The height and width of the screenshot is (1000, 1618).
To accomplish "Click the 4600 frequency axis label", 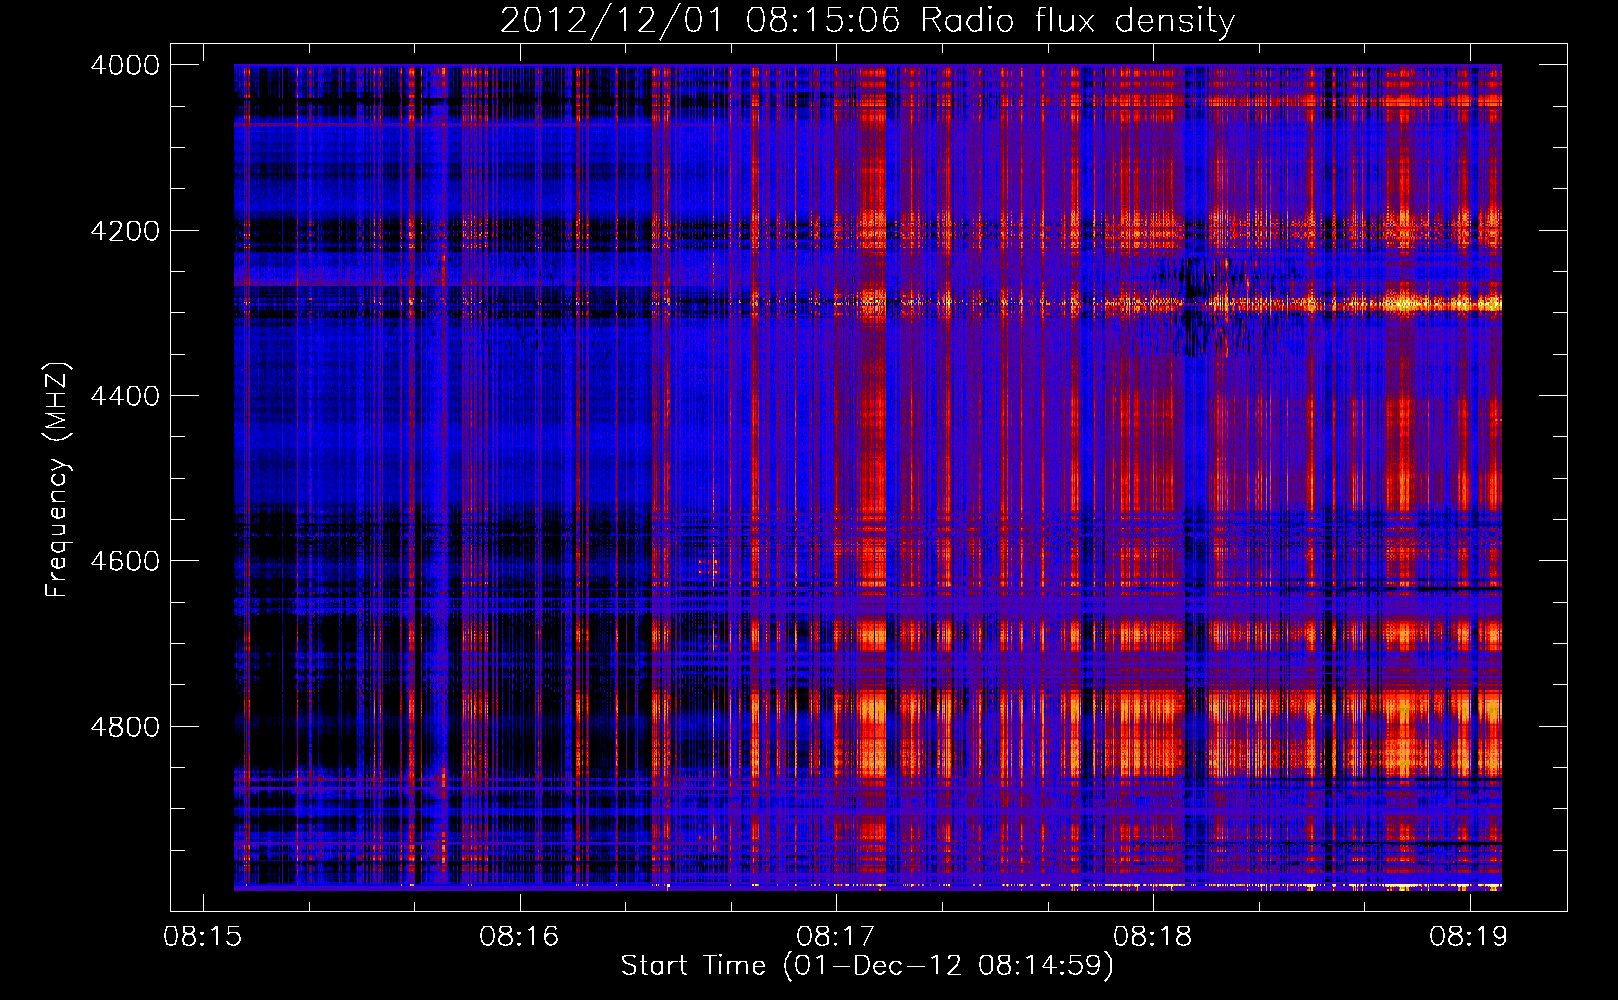I will [x=125, y=561].
